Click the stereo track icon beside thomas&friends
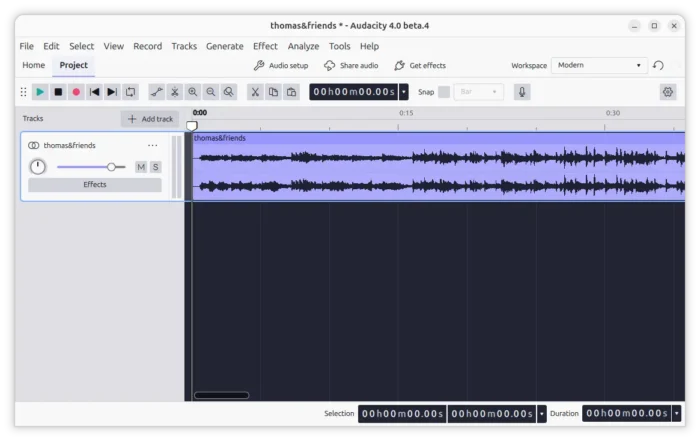This screenshot has width=700, height=441. 33,145
